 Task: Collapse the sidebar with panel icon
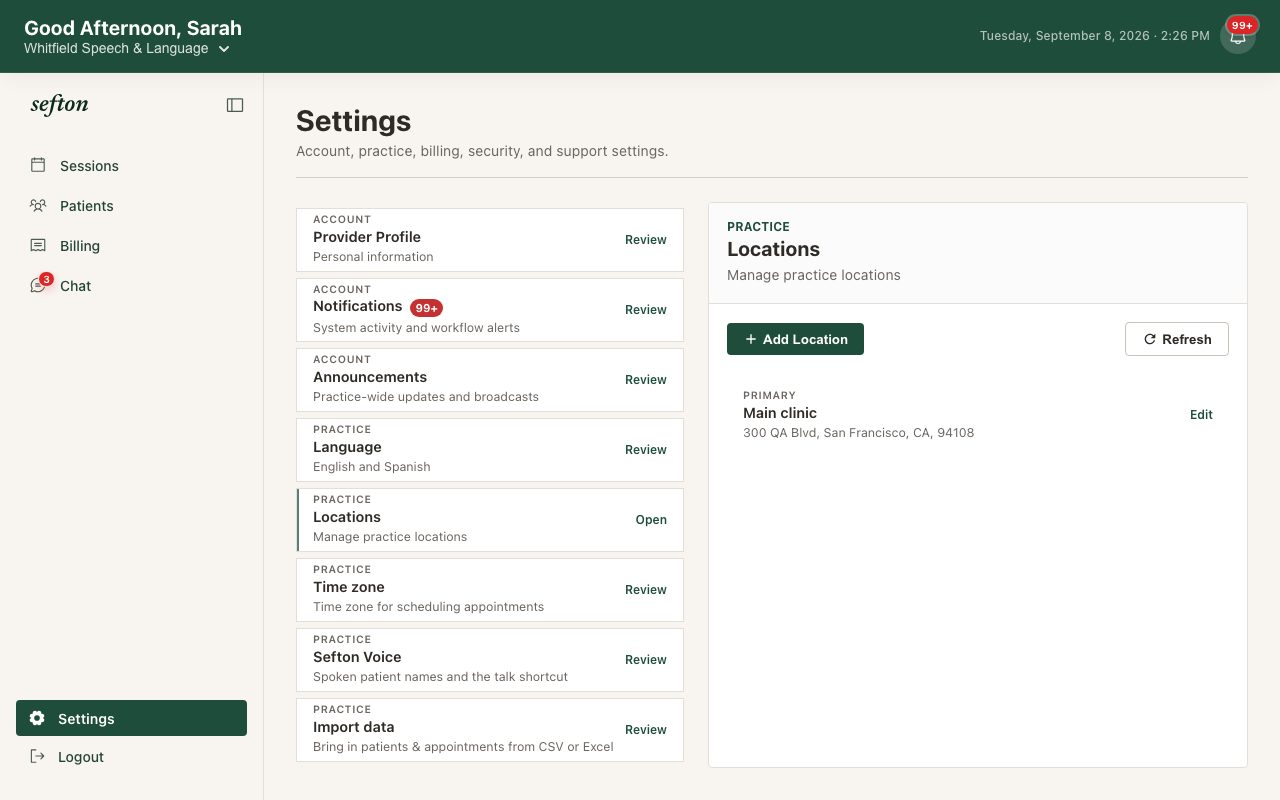[x=235, y=105]
